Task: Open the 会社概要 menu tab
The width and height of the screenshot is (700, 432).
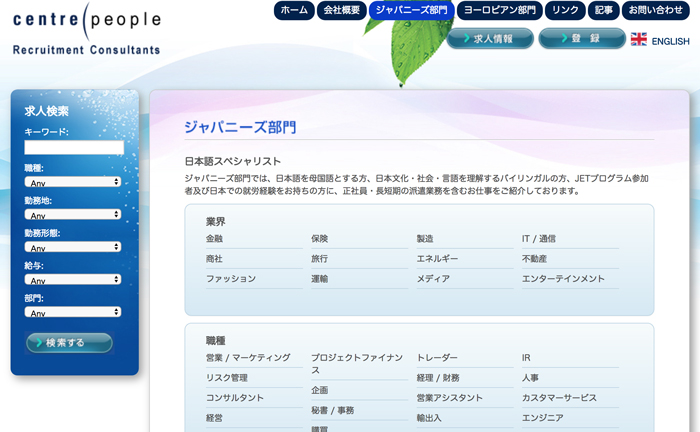Action: click(342, 10)
